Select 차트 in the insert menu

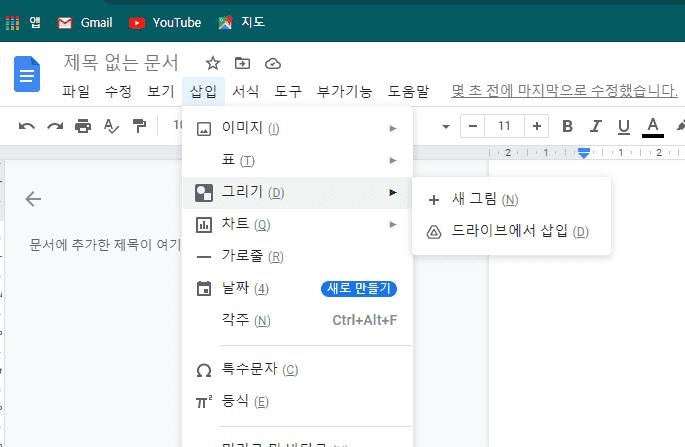298,225
